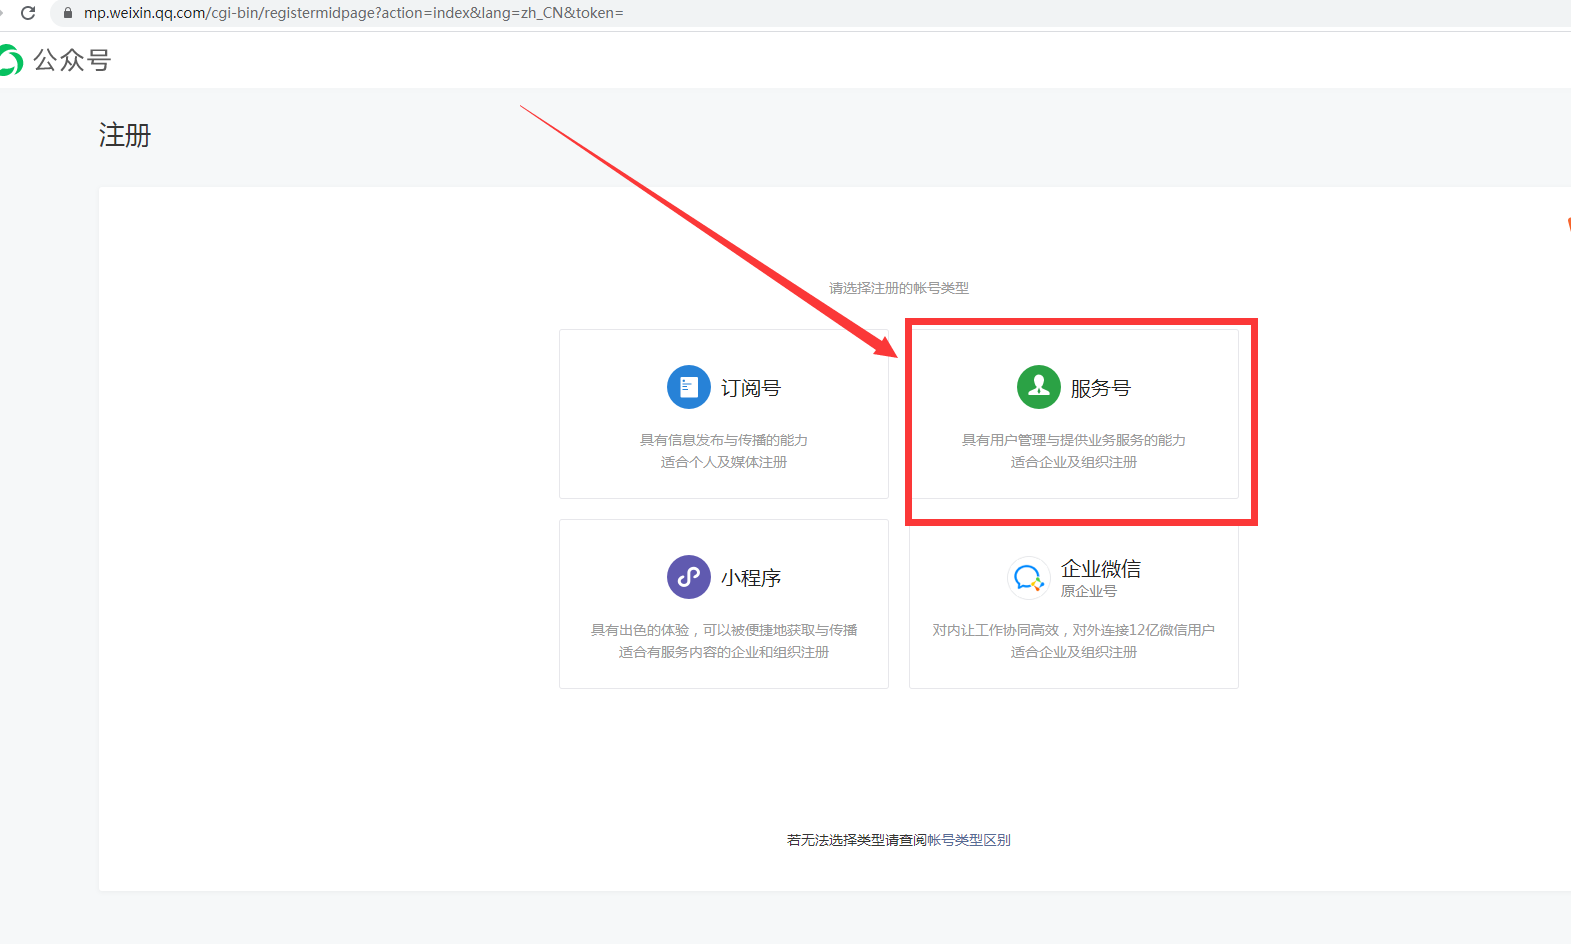Click the green 服务号 user icon
The width and height of the screenshot is (1571, 944).
click(x=1039, y=387)
